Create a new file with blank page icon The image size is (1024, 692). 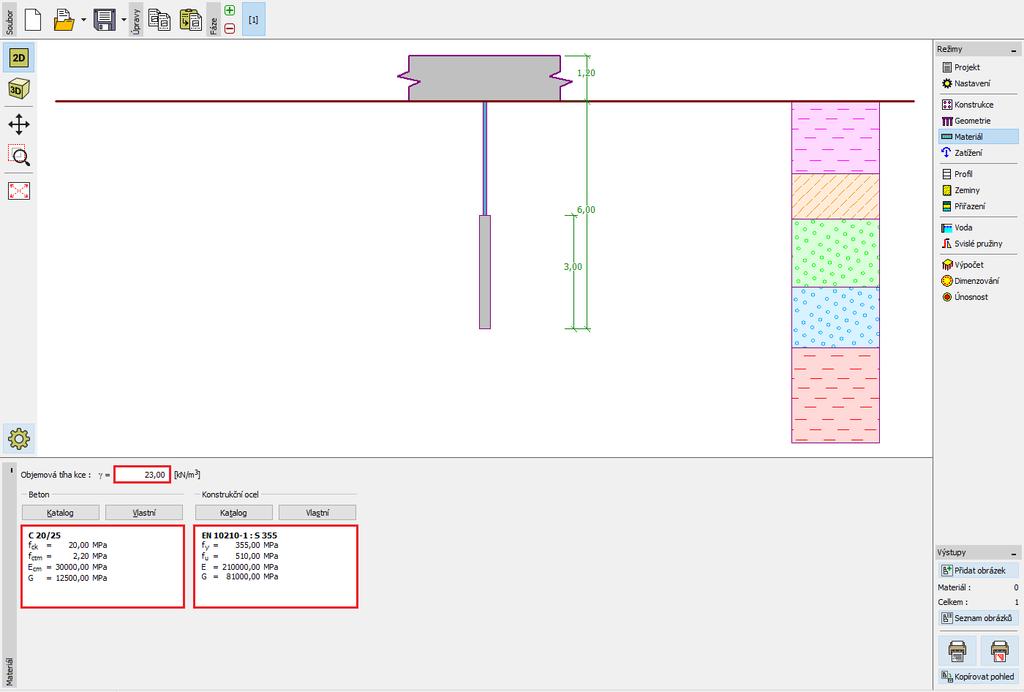point(33,20)
